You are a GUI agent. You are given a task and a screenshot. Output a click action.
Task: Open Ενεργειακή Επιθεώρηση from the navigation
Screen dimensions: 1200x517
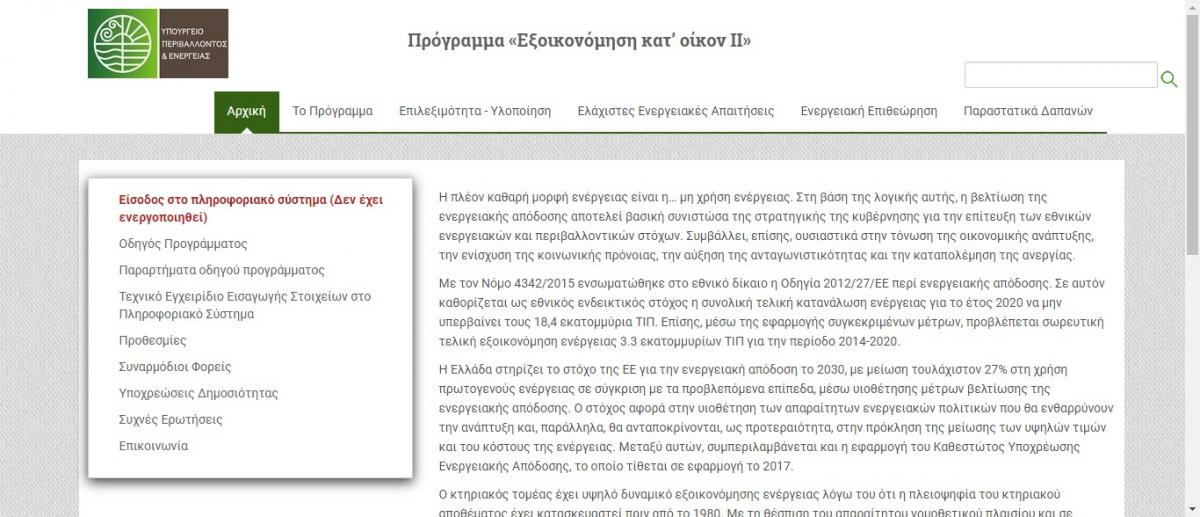coord(868,111)
